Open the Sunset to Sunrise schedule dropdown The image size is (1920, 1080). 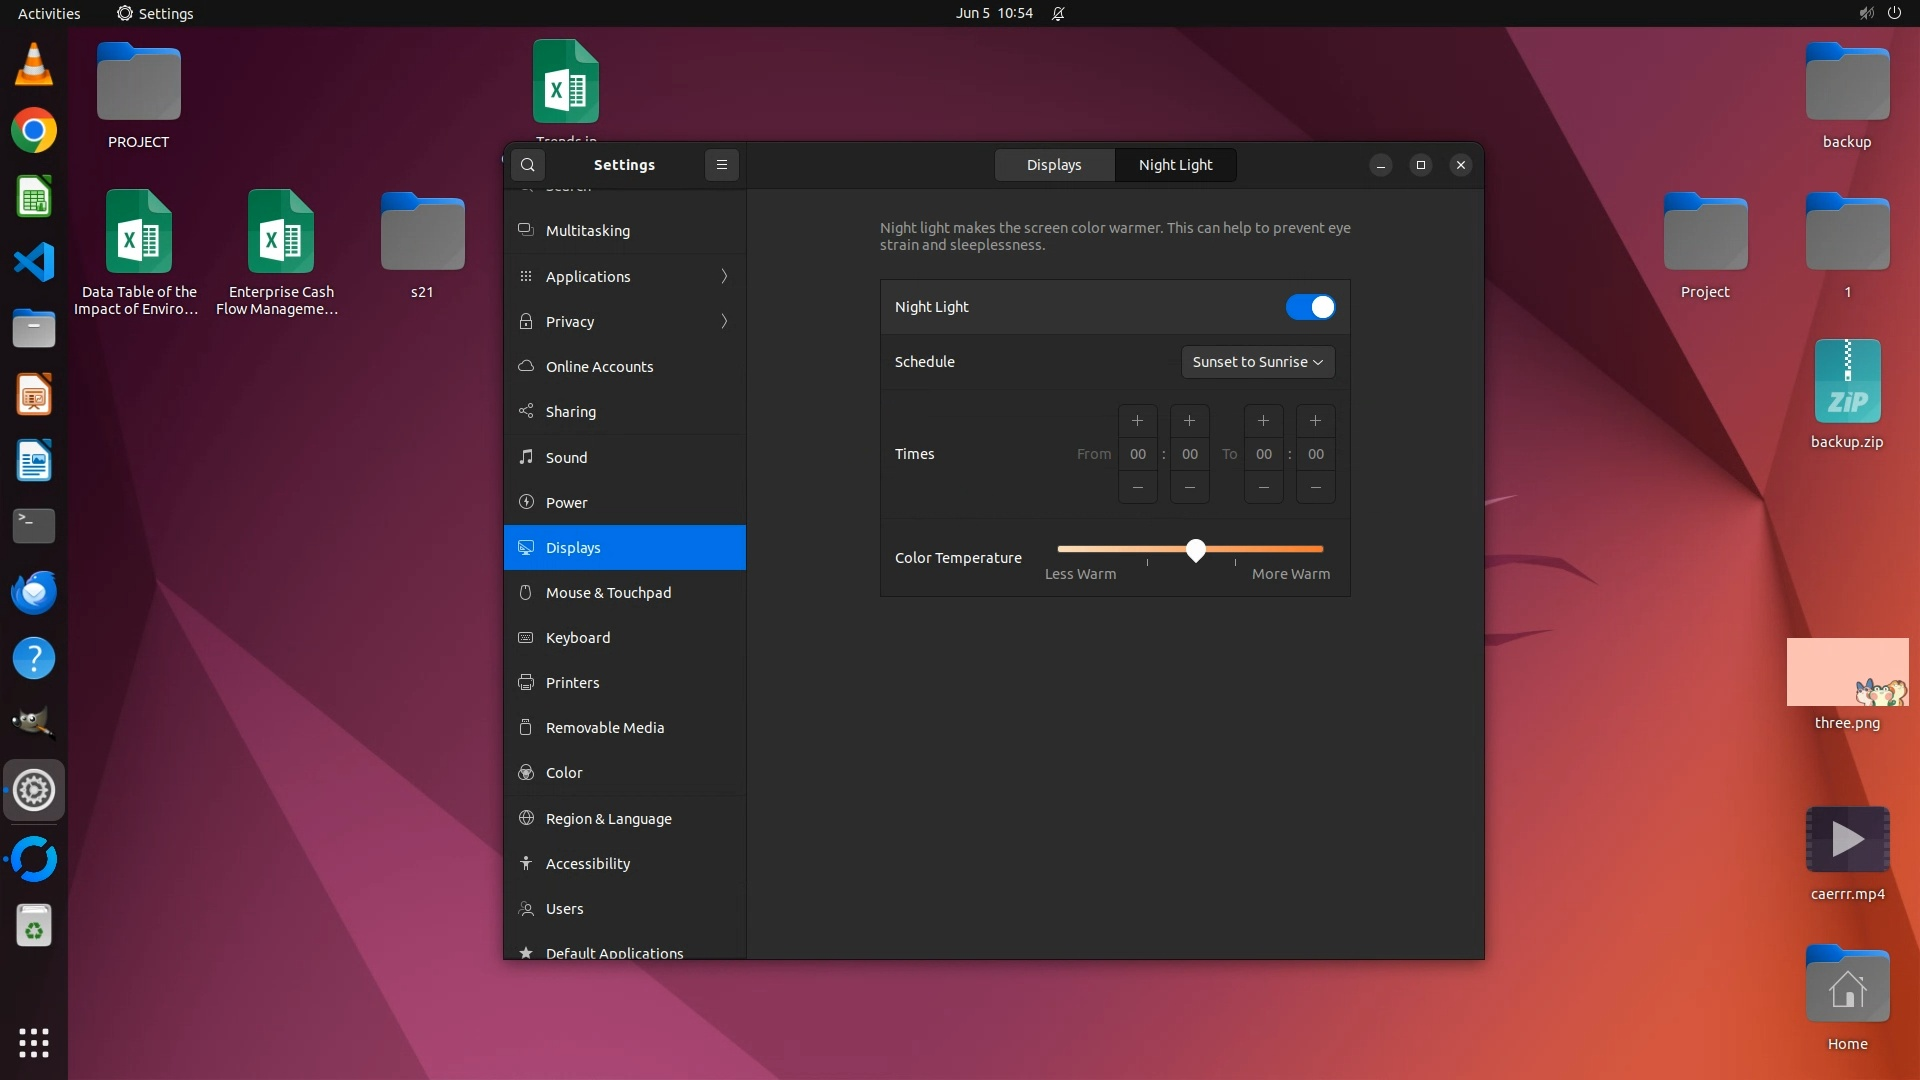[1257, 362]
